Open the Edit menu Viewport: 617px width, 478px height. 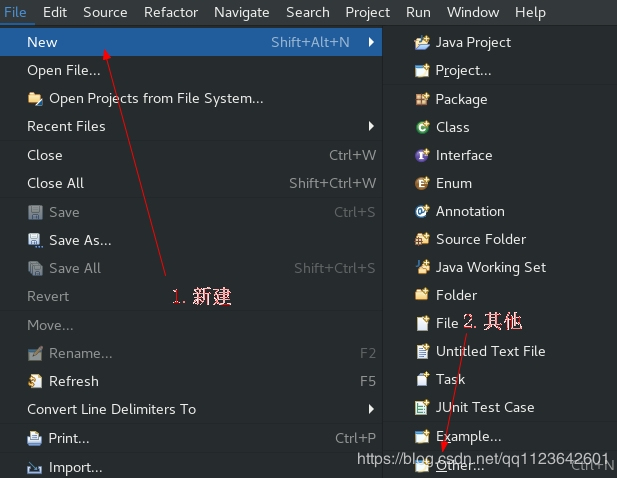click(x=55, y=12)
